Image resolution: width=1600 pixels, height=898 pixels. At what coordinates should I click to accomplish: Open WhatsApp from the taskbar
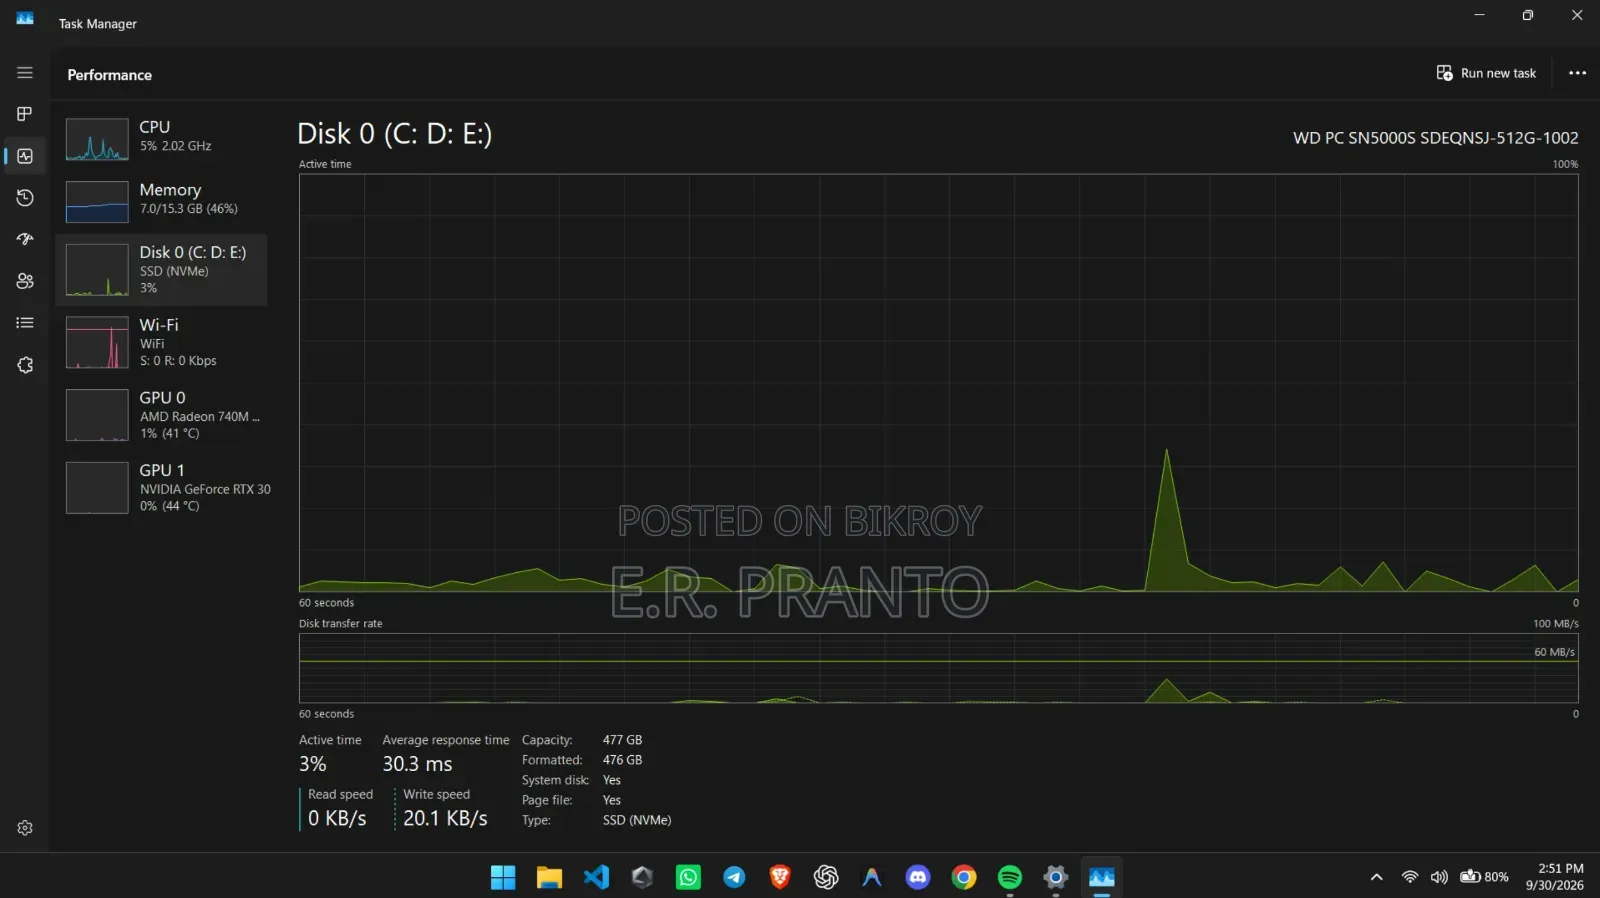pos(688,877)
